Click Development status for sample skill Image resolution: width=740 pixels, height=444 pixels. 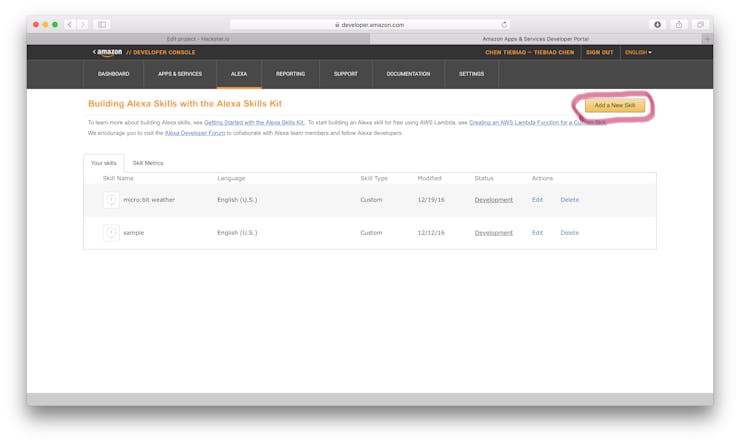493,233
